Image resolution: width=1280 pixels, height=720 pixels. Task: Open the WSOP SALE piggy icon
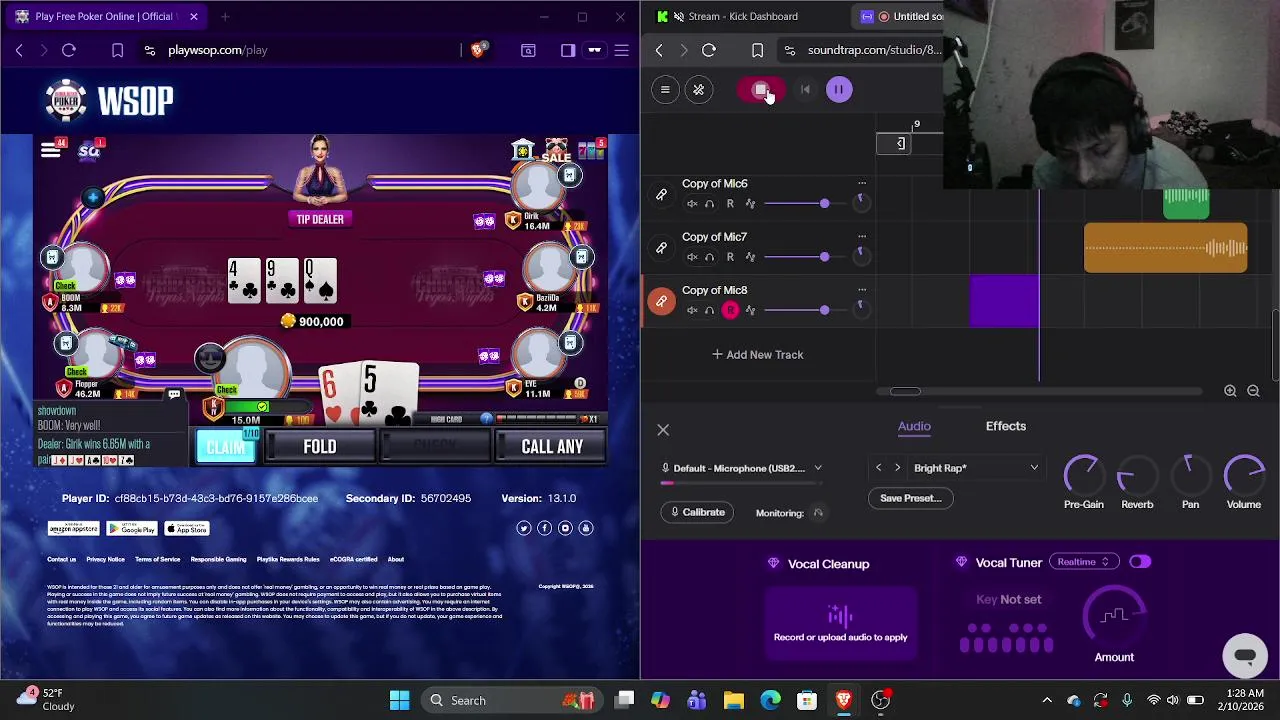[x=556, y=151]
